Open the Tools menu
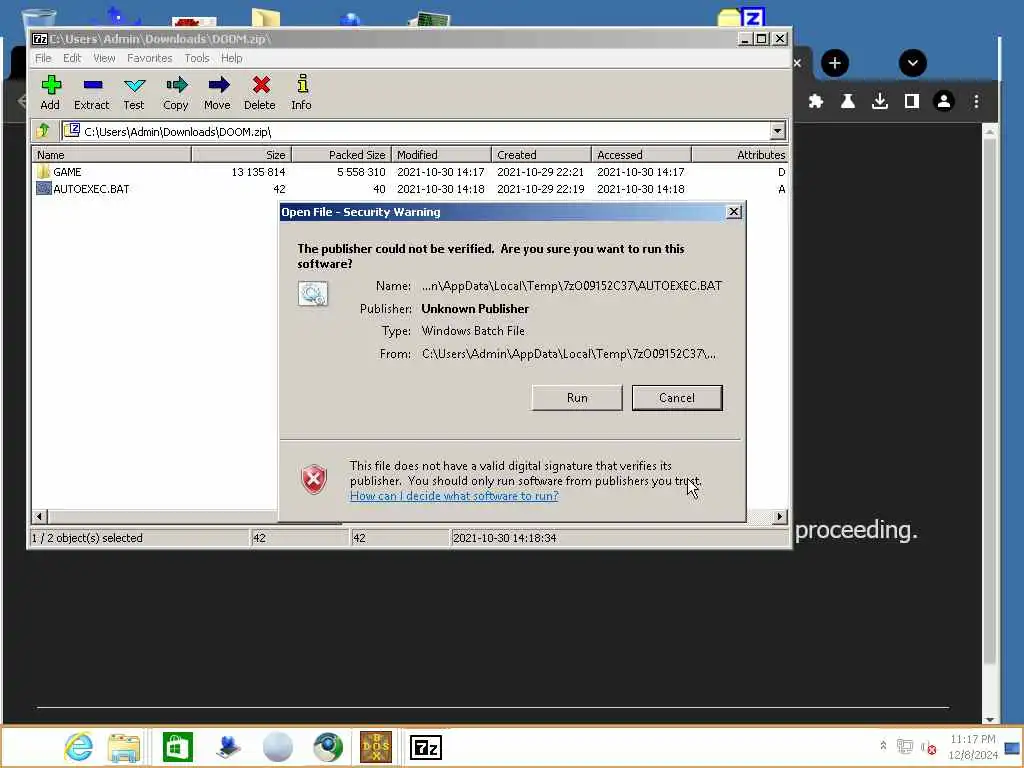This screenshot has width=1024, height=768. [197, 58]
